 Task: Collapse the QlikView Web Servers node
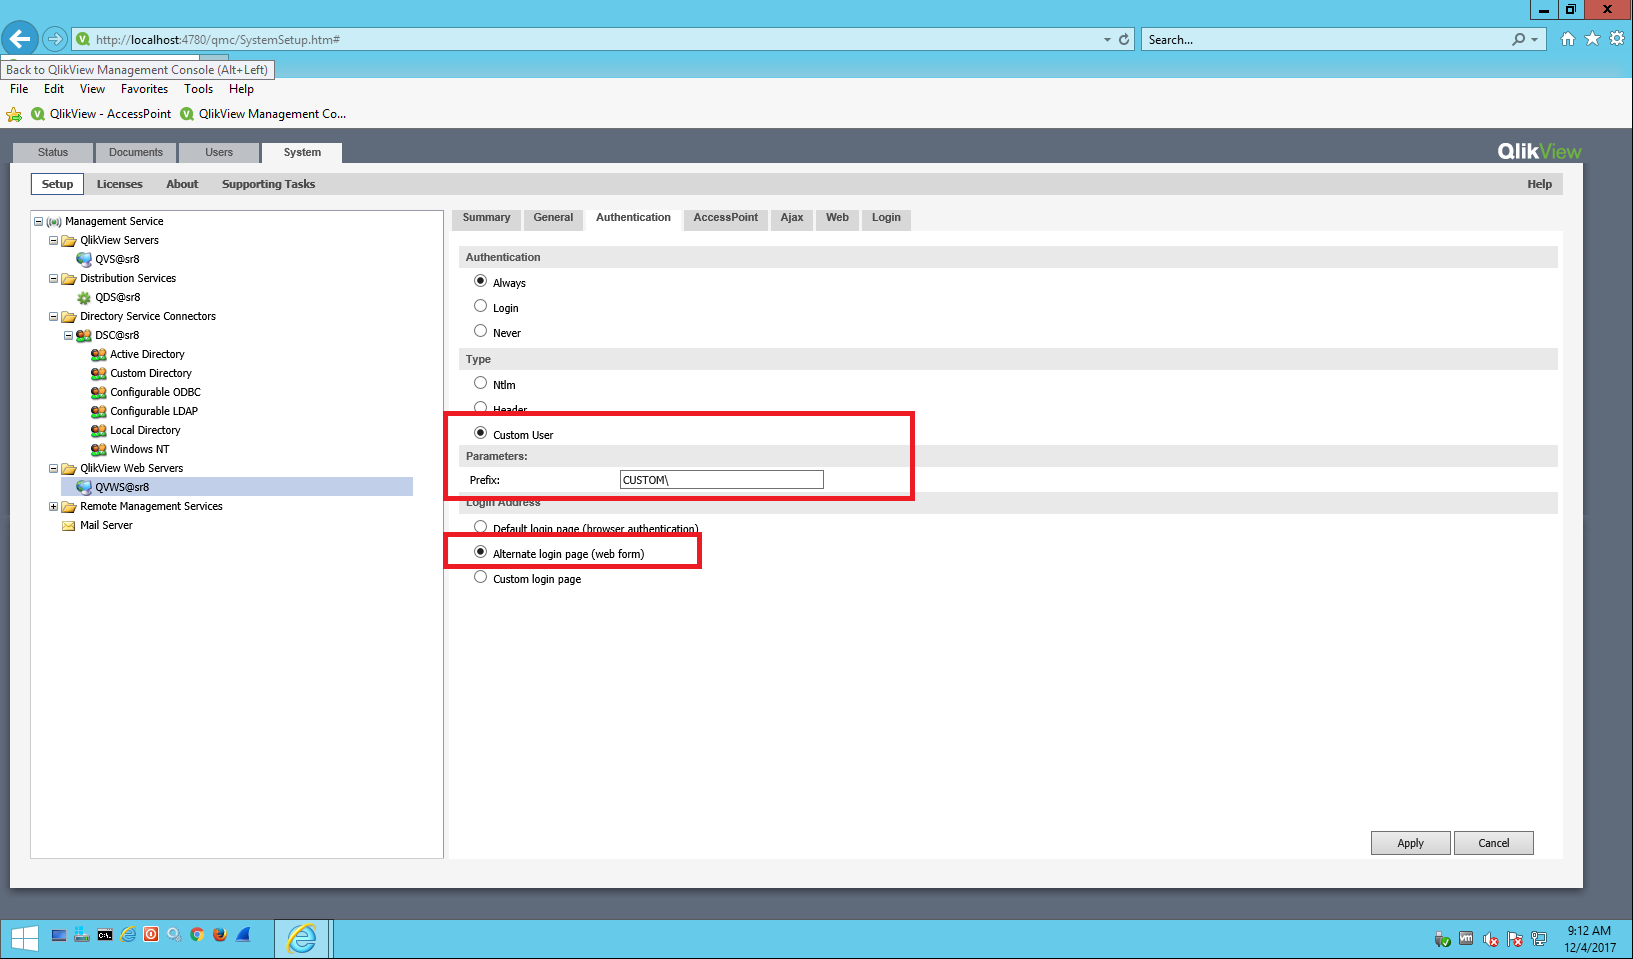54,468
